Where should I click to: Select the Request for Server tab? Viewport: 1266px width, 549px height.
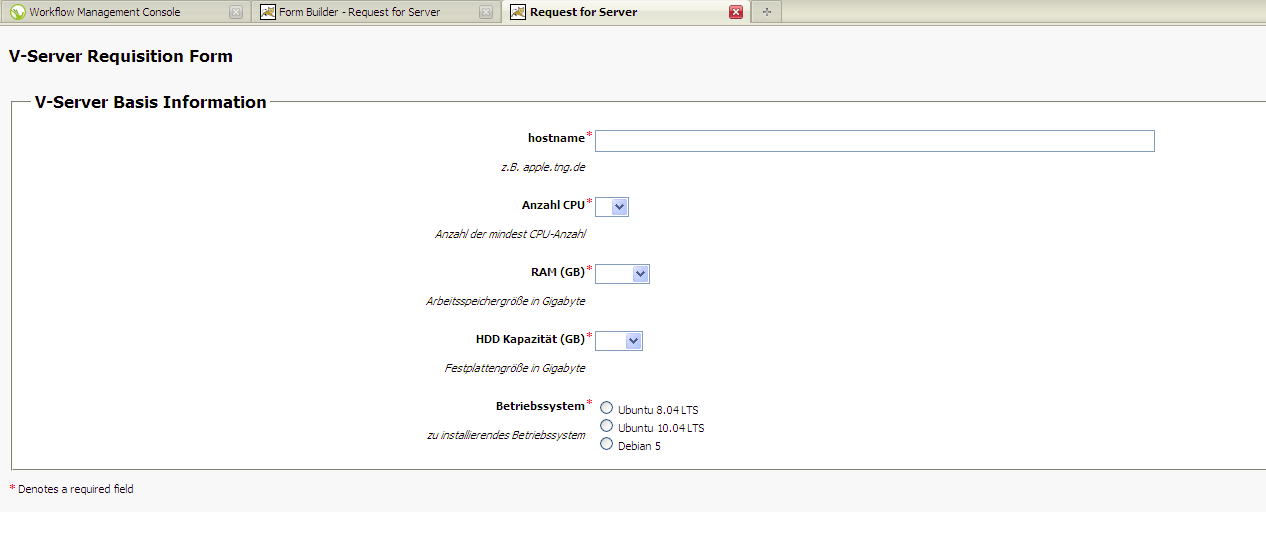tap(625, 12)
